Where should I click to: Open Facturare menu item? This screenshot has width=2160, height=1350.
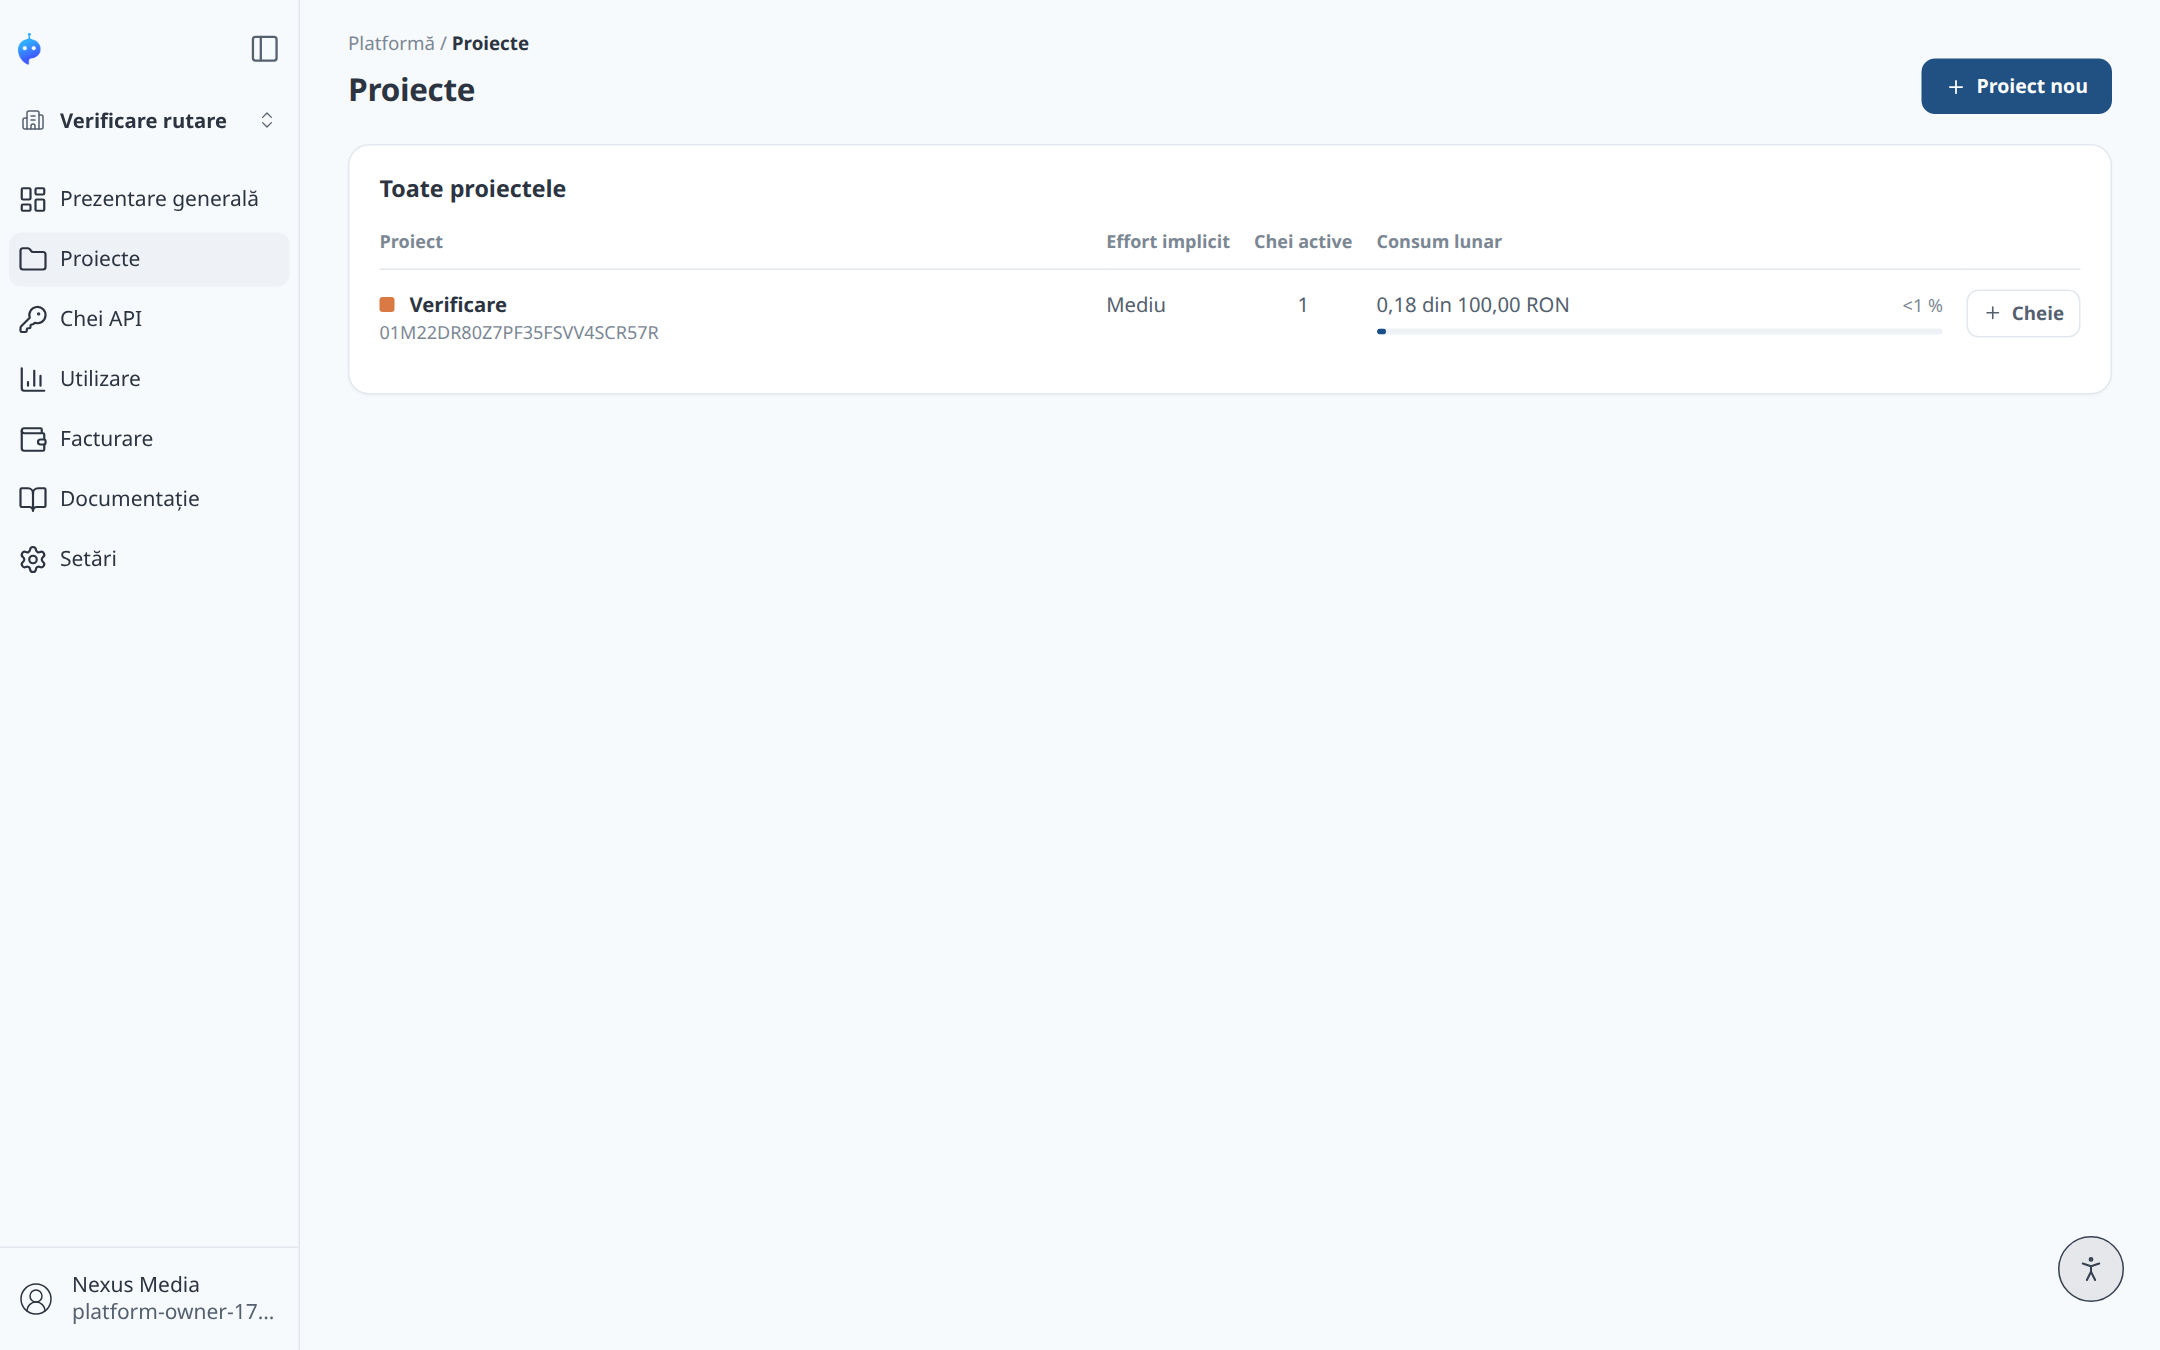tap(149, 439)
